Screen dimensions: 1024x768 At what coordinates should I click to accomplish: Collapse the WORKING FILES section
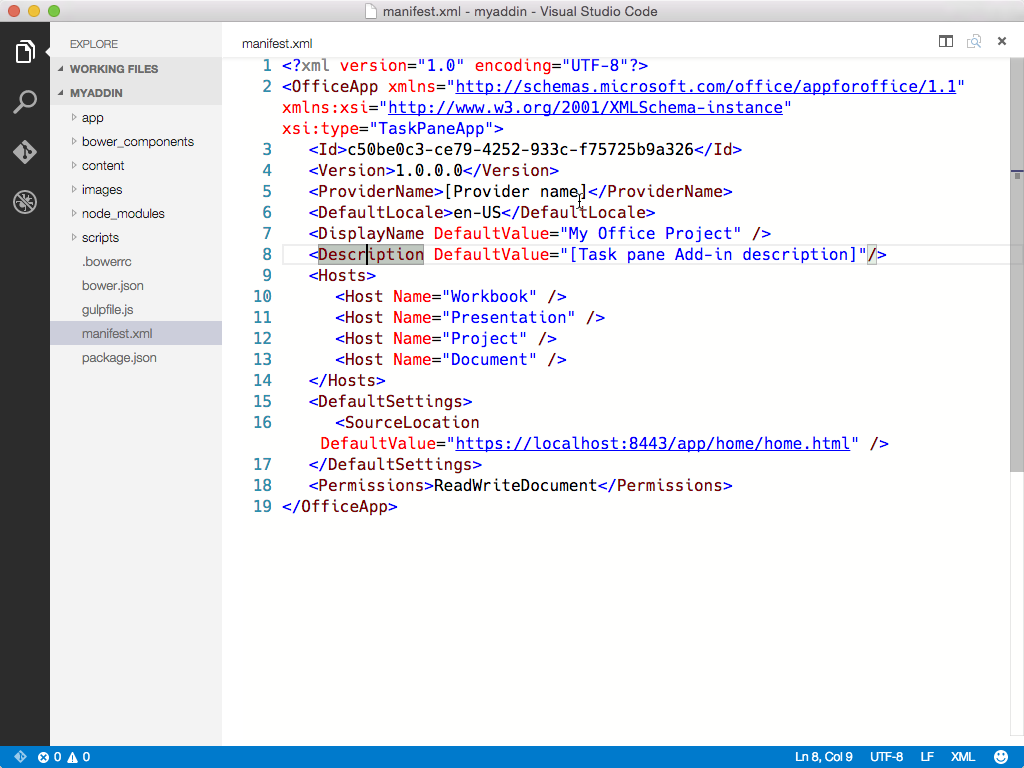coord(113,69)
